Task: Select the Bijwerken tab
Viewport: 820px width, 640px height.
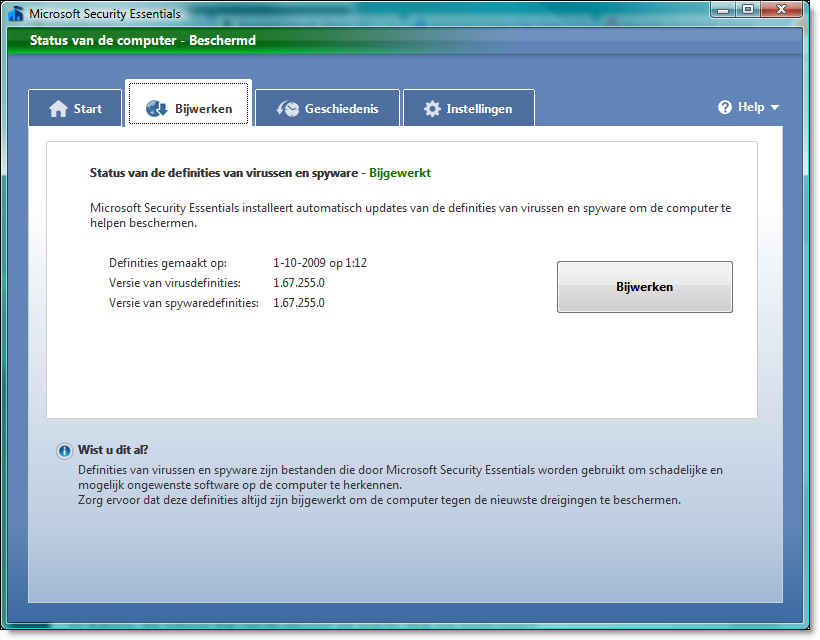Action: pos(188,103)
